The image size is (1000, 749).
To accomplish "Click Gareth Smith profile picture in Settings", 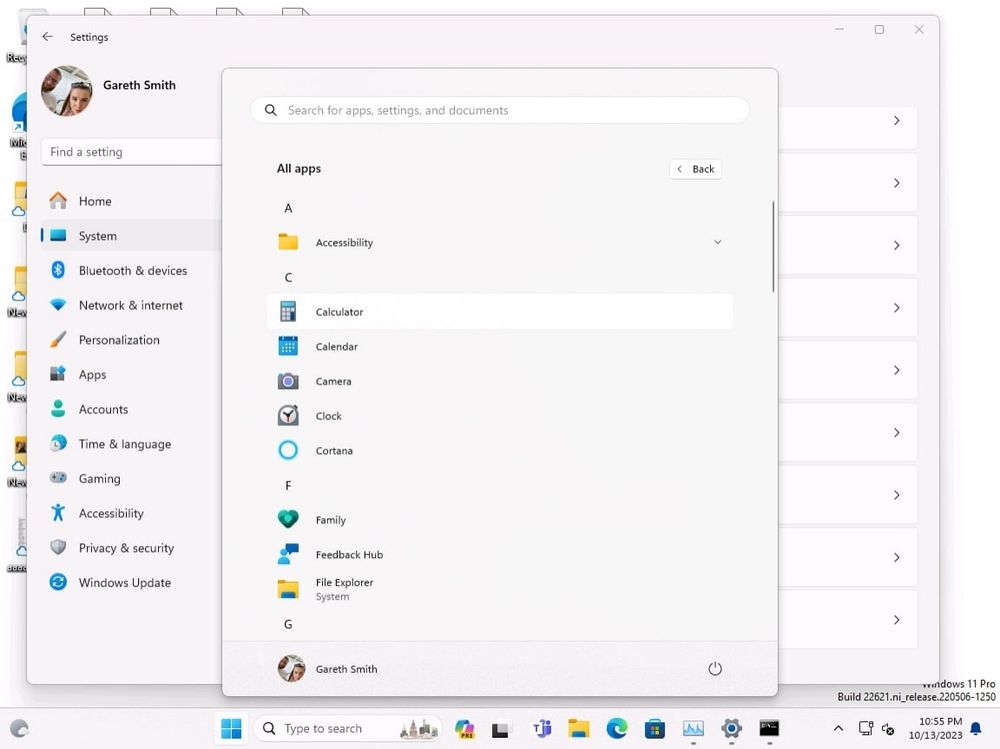I will (67, 91).
